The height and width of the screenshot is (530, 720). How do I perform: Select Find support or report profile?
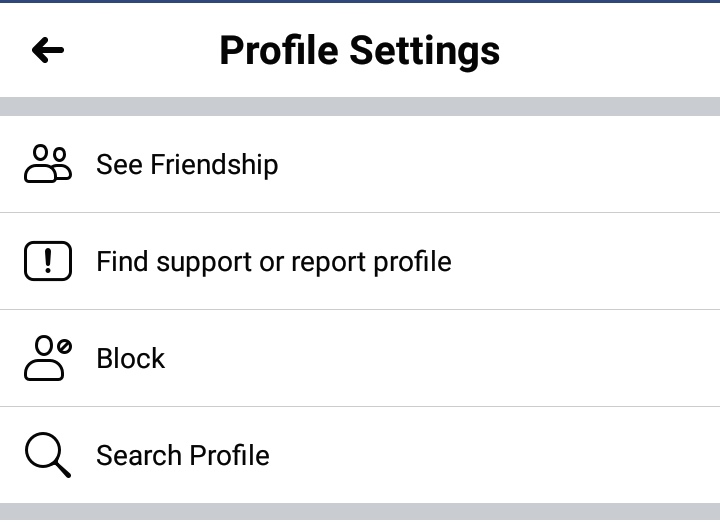(x=360, y=261)
